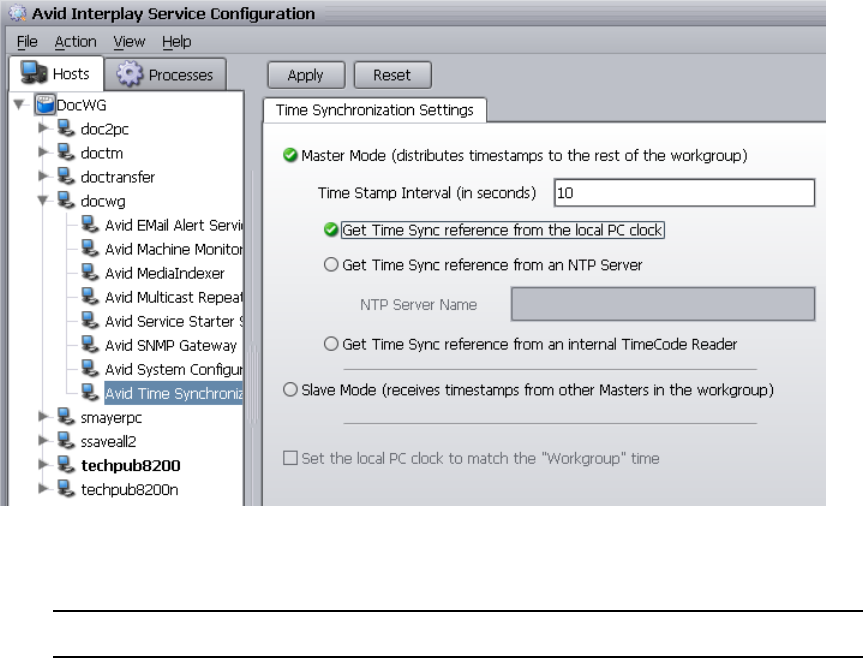863x658 pixels.
Task: Click the techpub8200n host computer icon
Action: point(66,489)
